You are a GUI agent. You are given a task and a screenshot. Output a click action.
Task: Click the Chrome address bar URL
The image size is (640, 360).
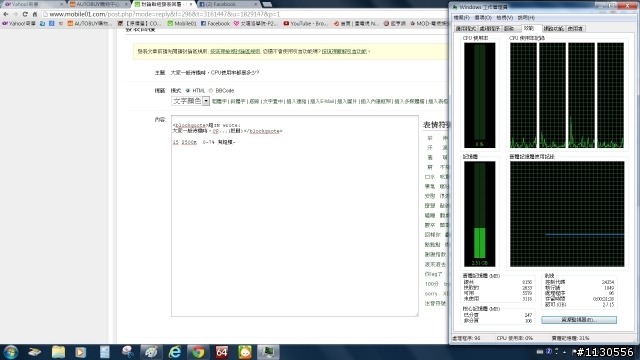(x=165, y=14)
